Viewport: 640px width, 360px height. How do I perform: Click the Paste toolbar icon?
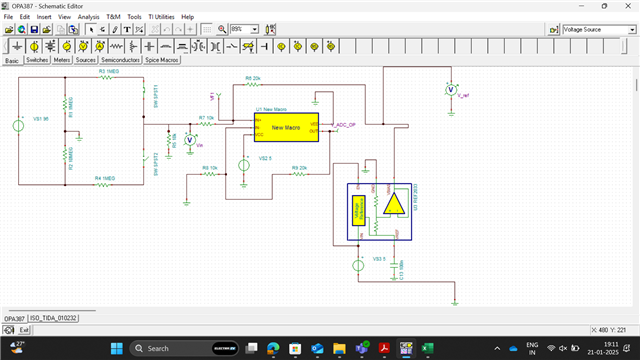click(73, 29)
